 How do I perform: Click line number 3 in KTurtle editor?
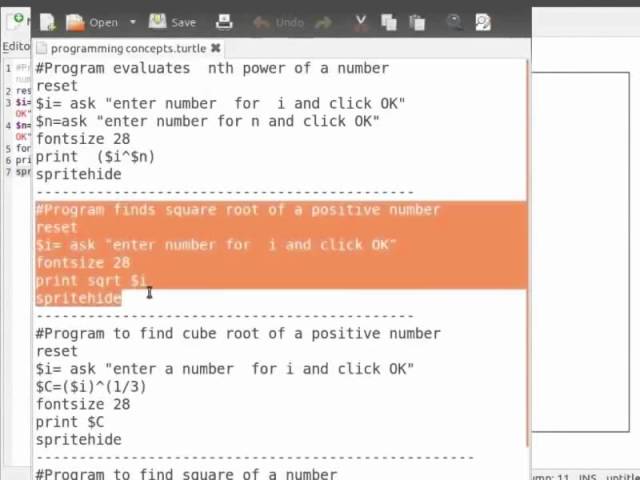pos(8,102)
